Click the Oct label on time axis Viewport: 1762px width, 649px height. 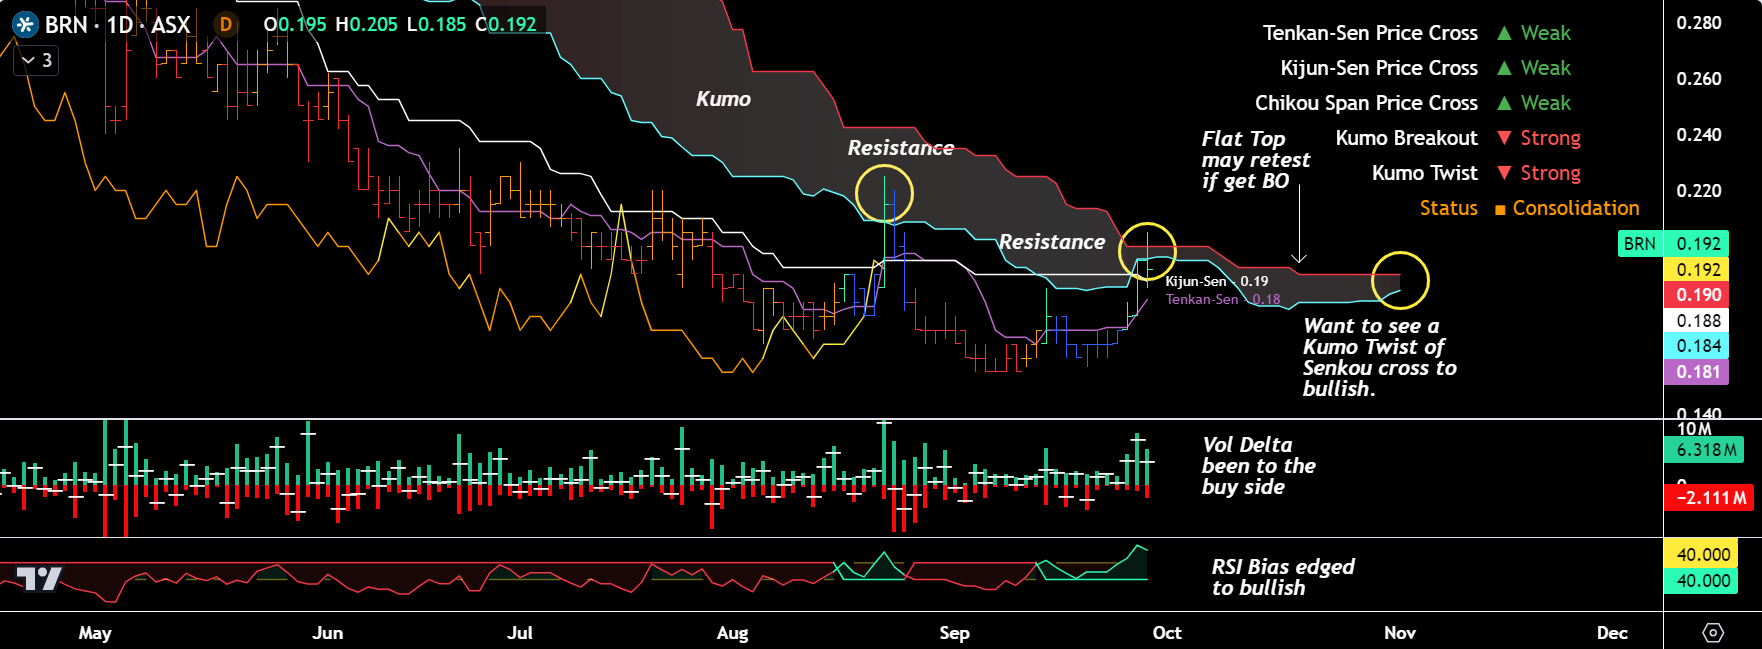(x=1166, y=633)
